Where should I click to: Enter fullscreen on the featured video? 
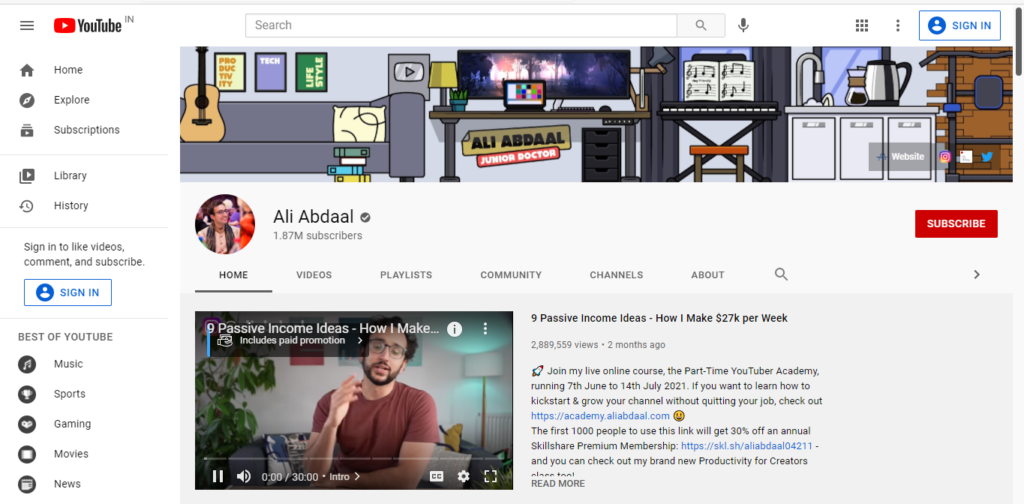[490, 476]
